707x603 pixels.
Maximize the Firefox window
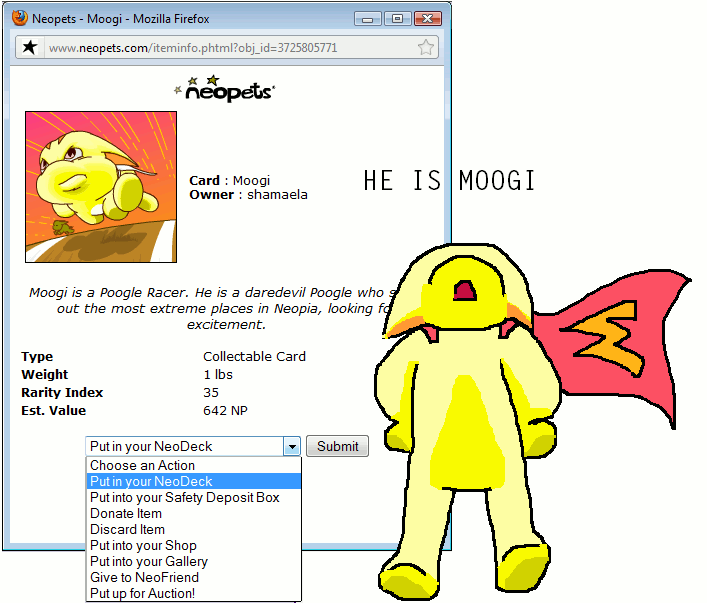tap(397, 19)
